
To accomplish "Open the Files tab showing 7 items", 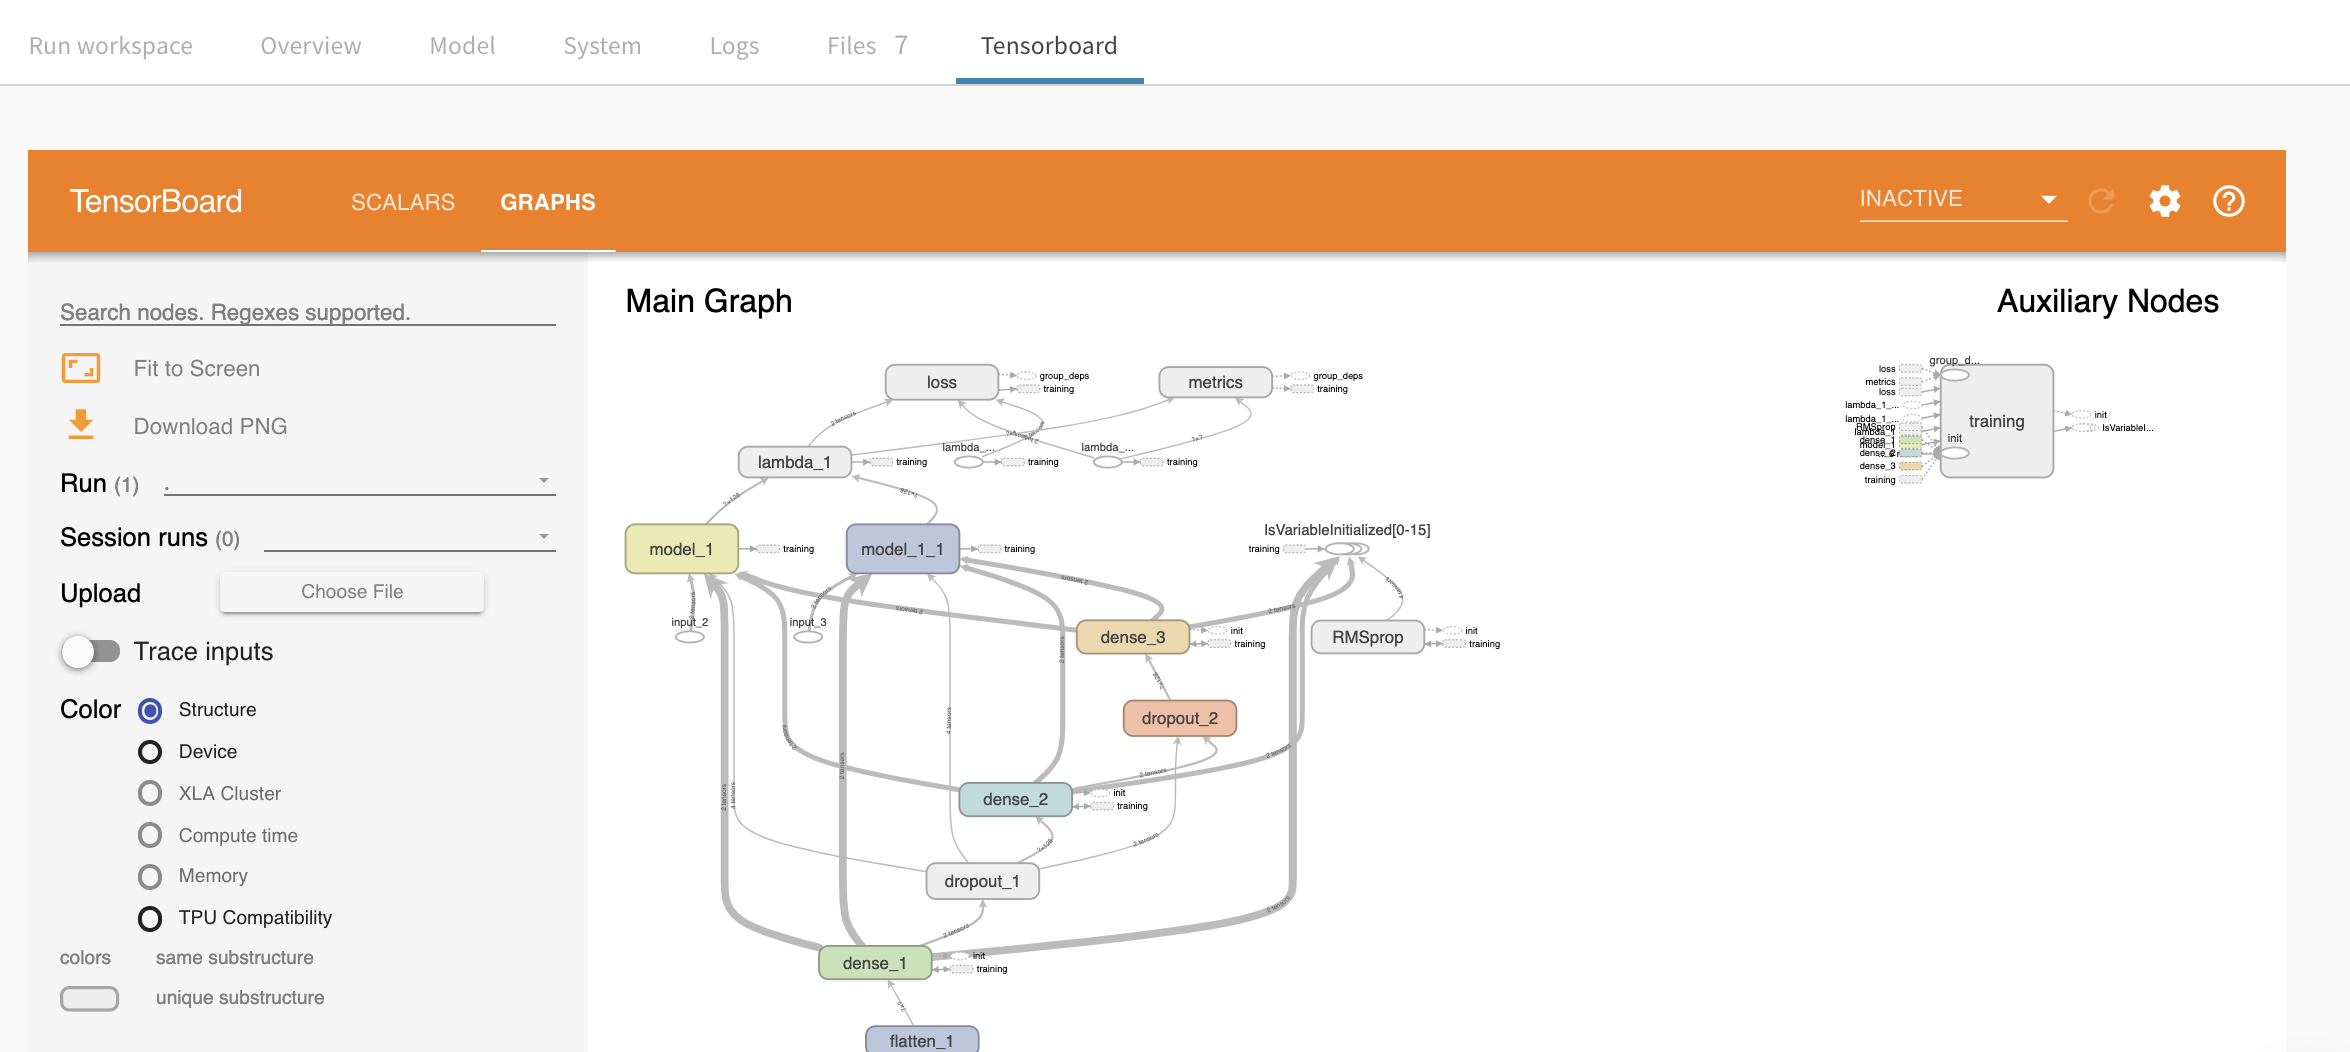I will 866,45.
